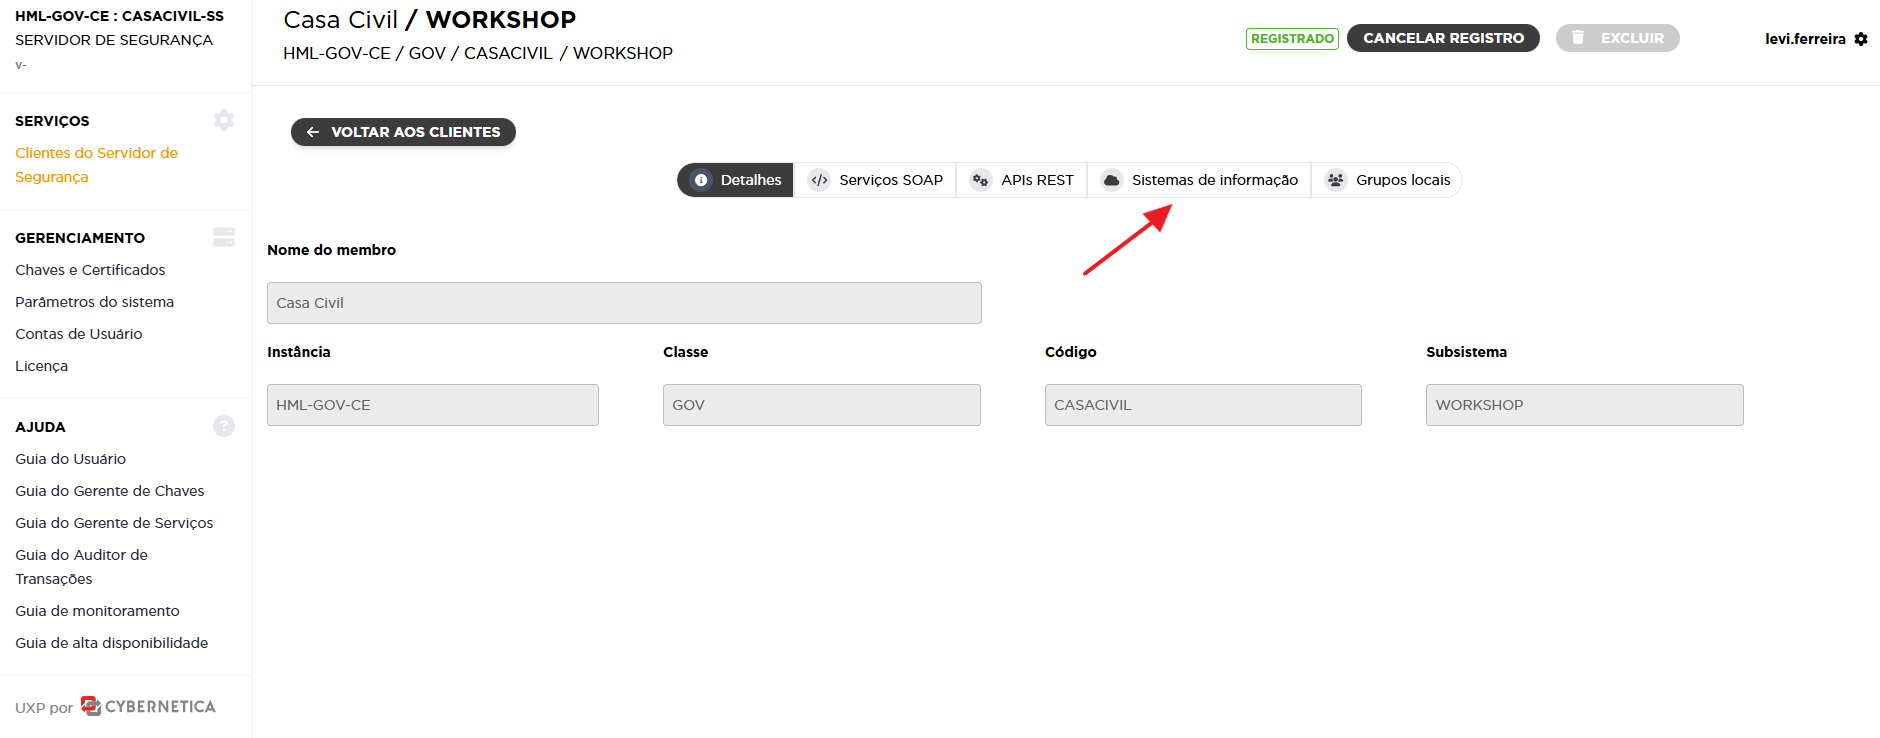The image size is (1880, 738).
Task: Open the Guia do Usuário help link
Action: (x=70, y=459)
